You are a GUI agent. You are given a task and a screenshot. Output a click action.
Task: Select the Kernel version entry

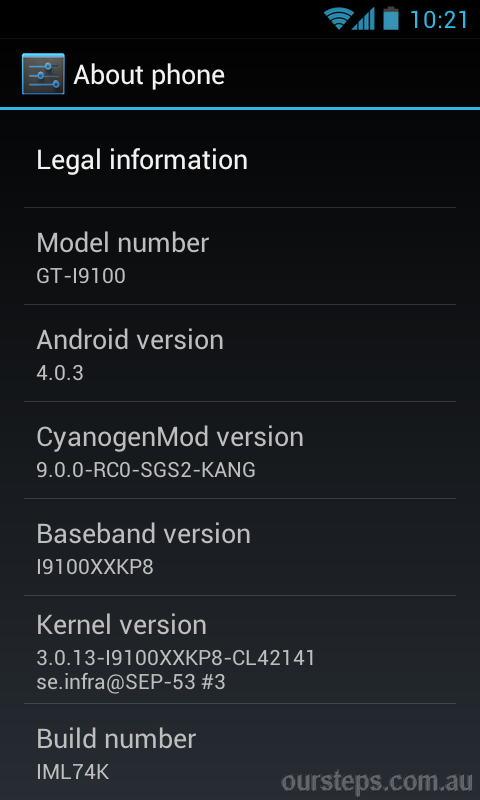click(240, 649)
